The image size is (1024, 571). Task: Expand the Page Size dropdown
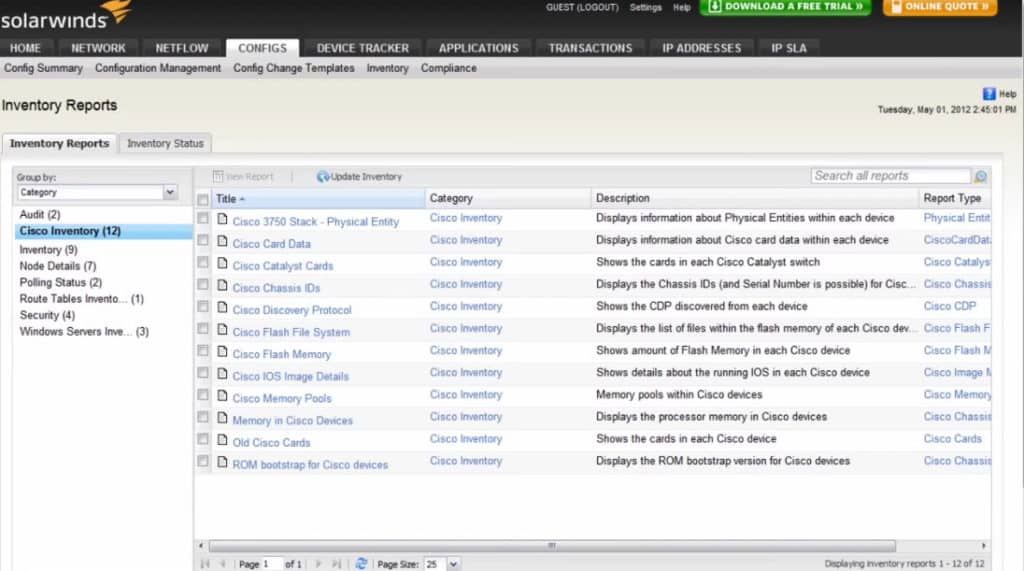click(453, 563)
